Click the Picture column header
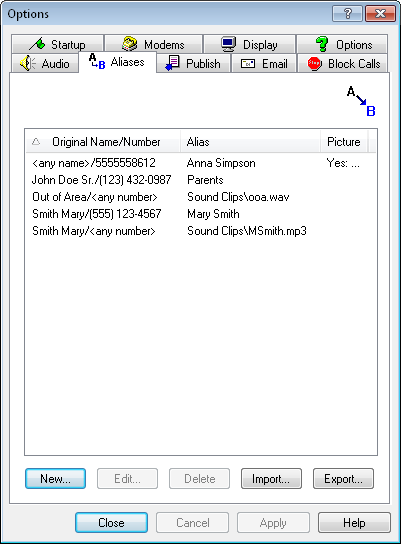This screenshot has width=401, height=544. [344, 142]
